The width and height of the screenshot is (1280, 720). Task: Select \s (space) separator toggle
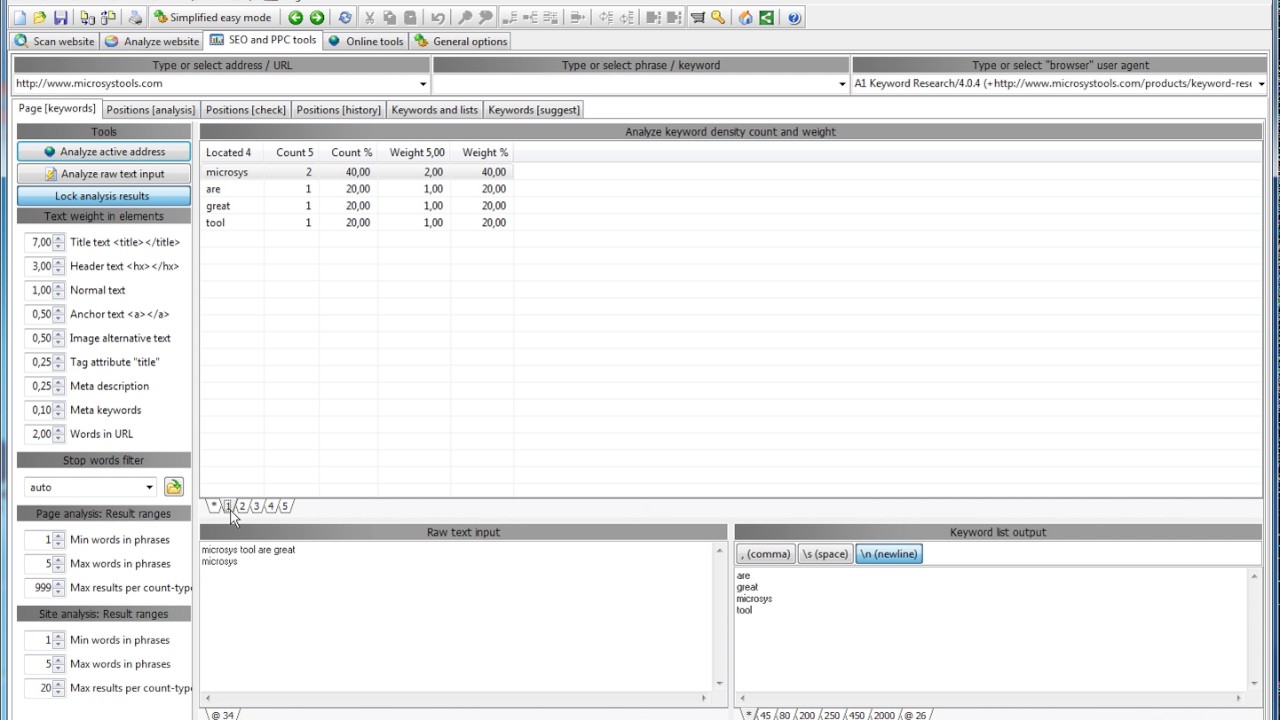click(x=825, y=554)
